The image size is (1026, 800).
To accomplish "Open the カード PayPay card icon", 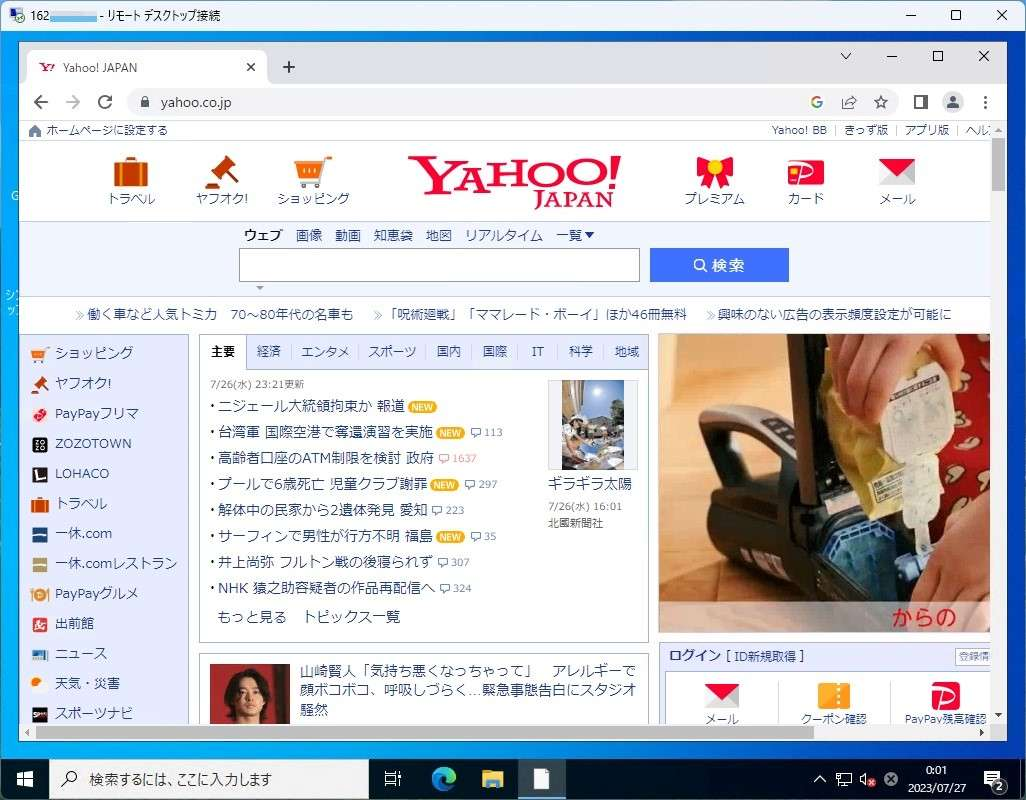I will click(x=805, y=173).
